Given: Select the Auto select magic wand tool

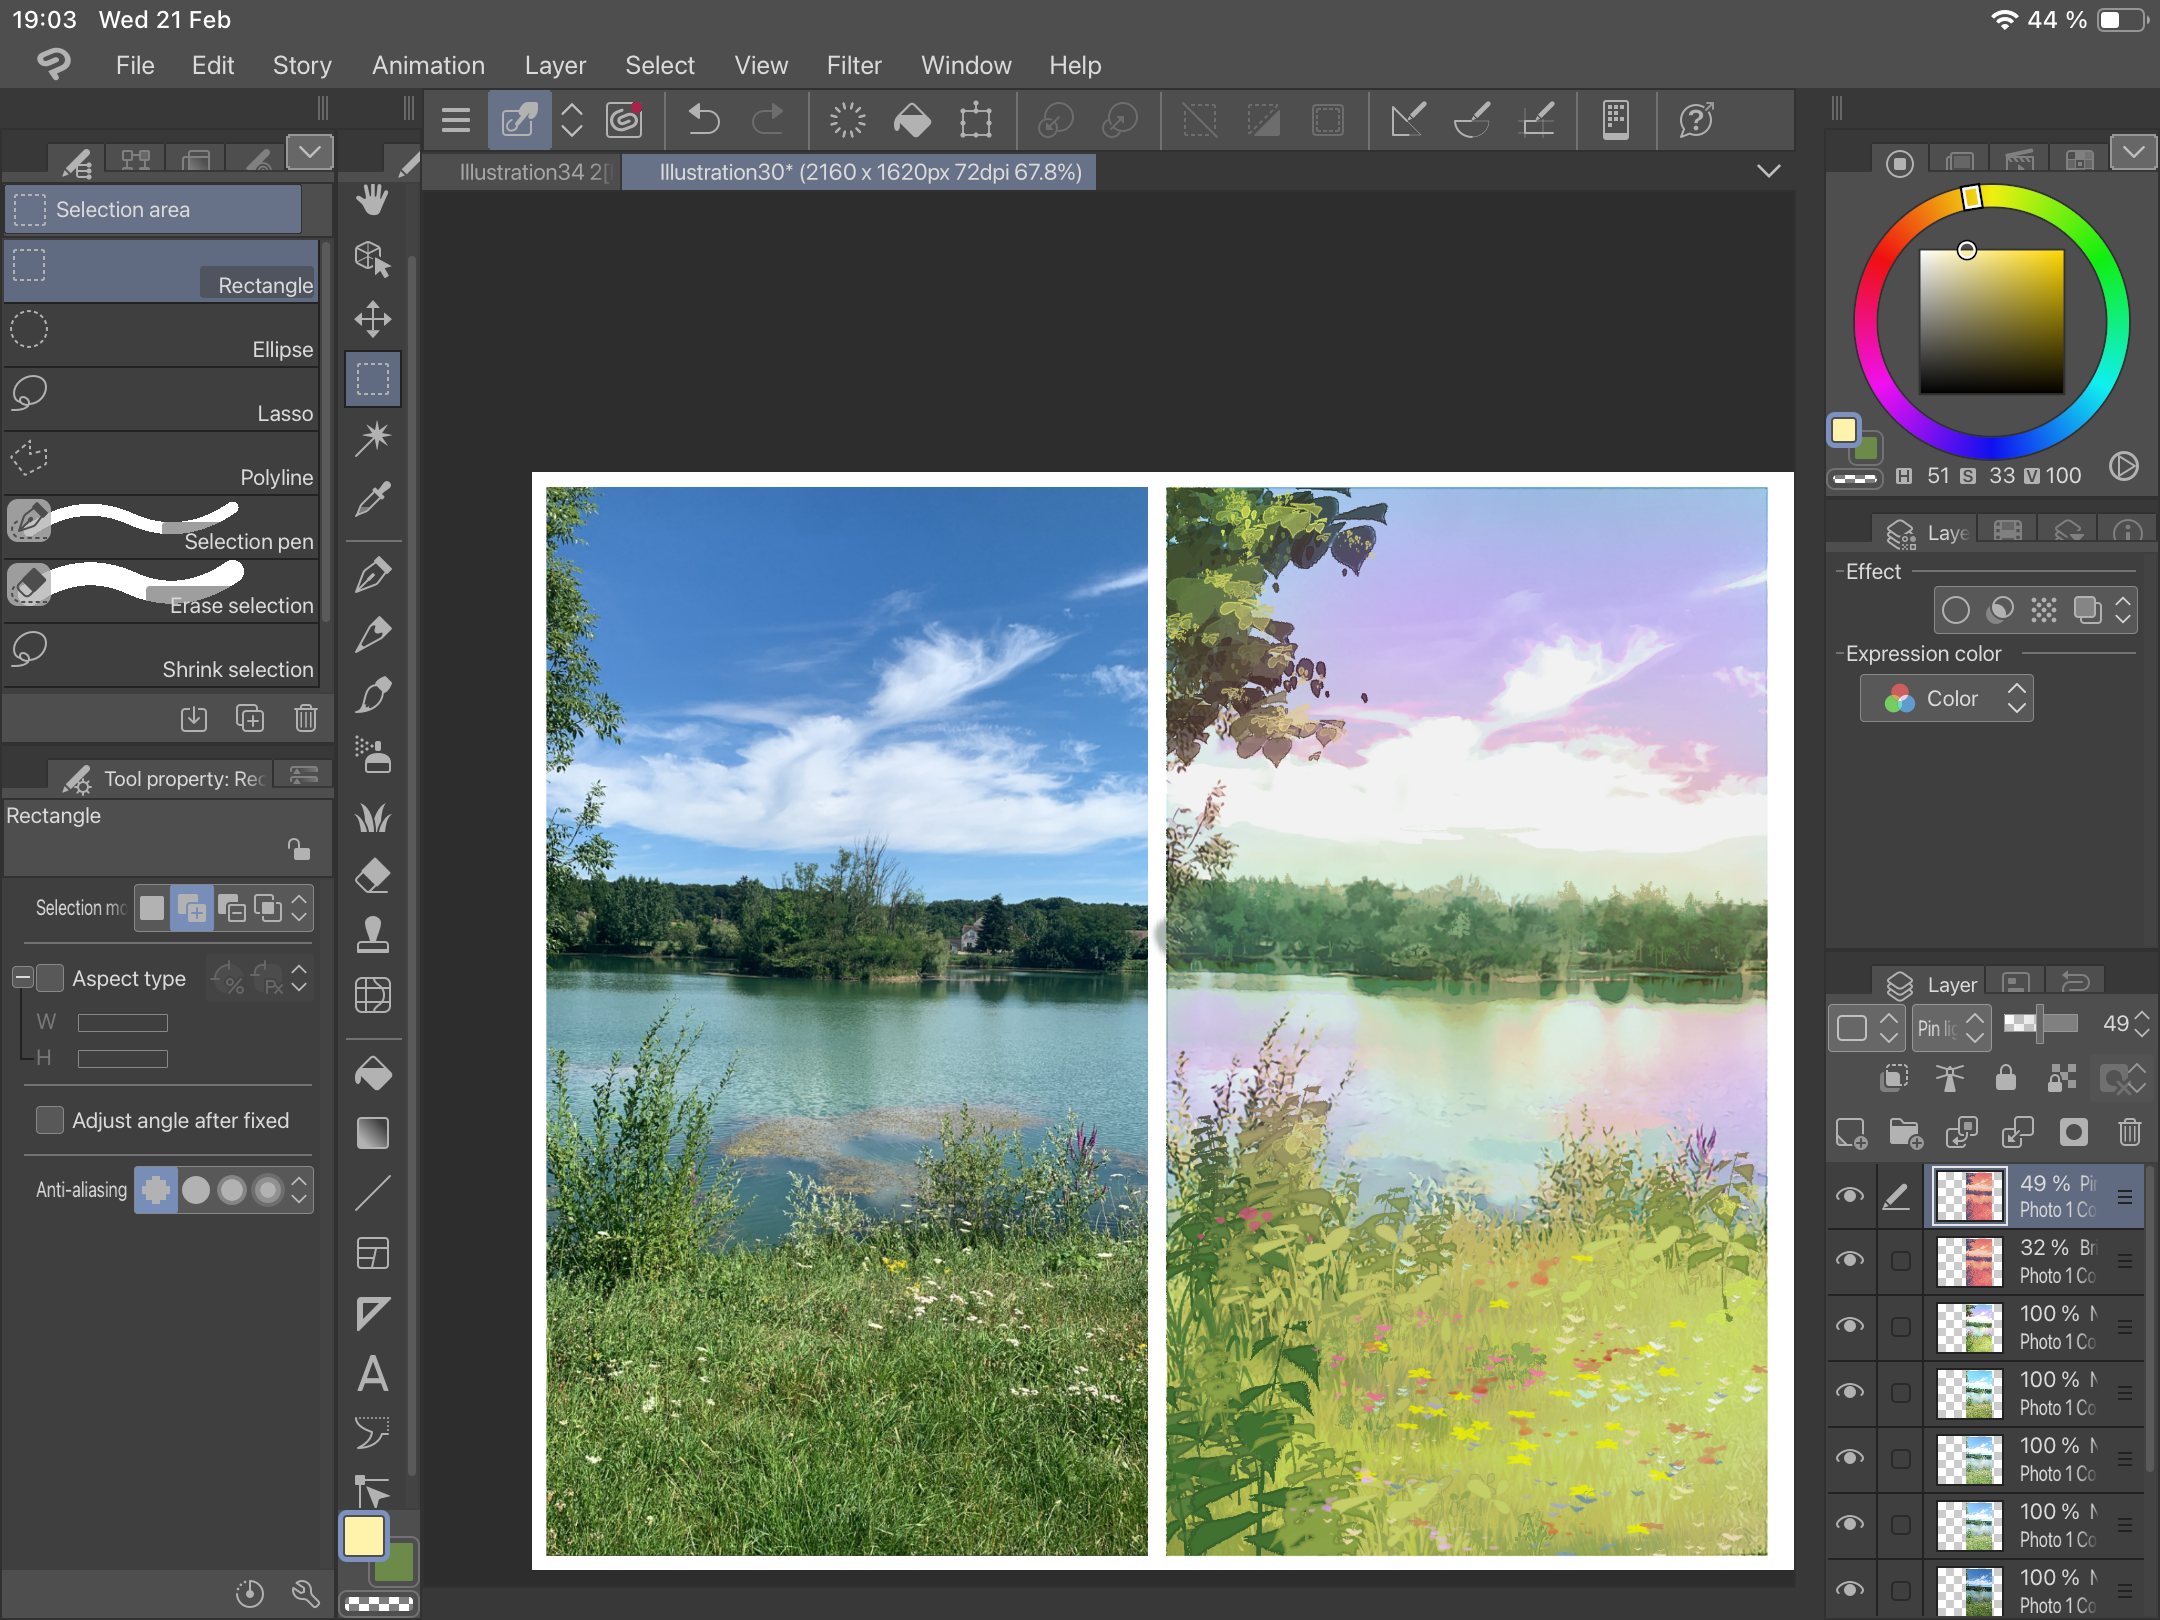Looking at the screenshot, I should pos(372,438).
